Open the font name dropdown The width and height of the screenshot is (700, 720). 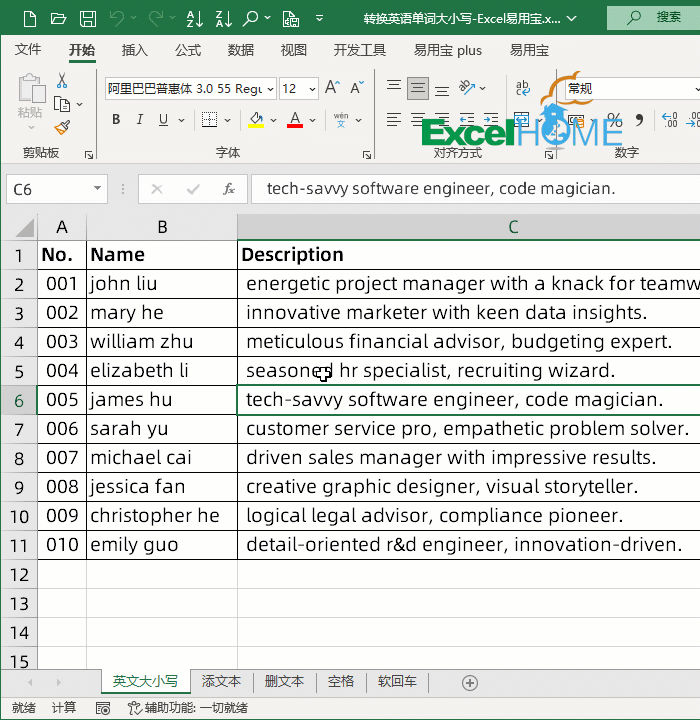click(270, 89)
